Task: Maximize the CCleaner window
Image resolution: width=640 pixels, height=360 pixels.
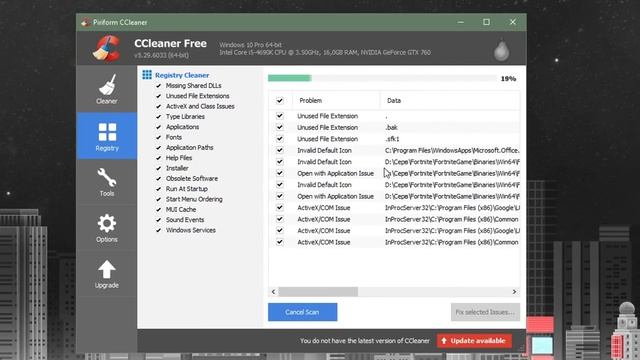Action: (487, 22)
